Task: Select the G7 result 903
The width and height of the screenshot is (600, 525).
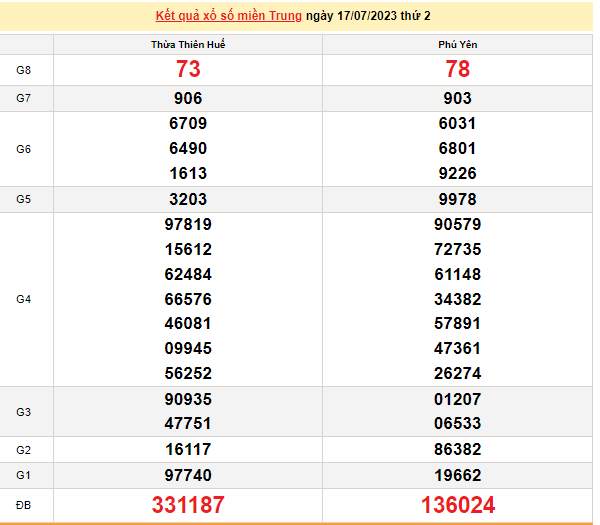Action: point(458,98)
